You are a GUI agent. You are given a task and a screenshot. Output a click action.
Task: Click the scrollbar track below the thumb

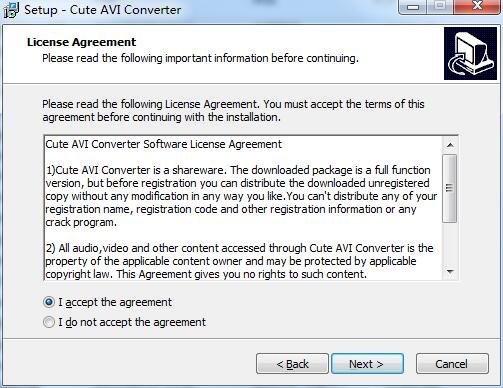450,243
